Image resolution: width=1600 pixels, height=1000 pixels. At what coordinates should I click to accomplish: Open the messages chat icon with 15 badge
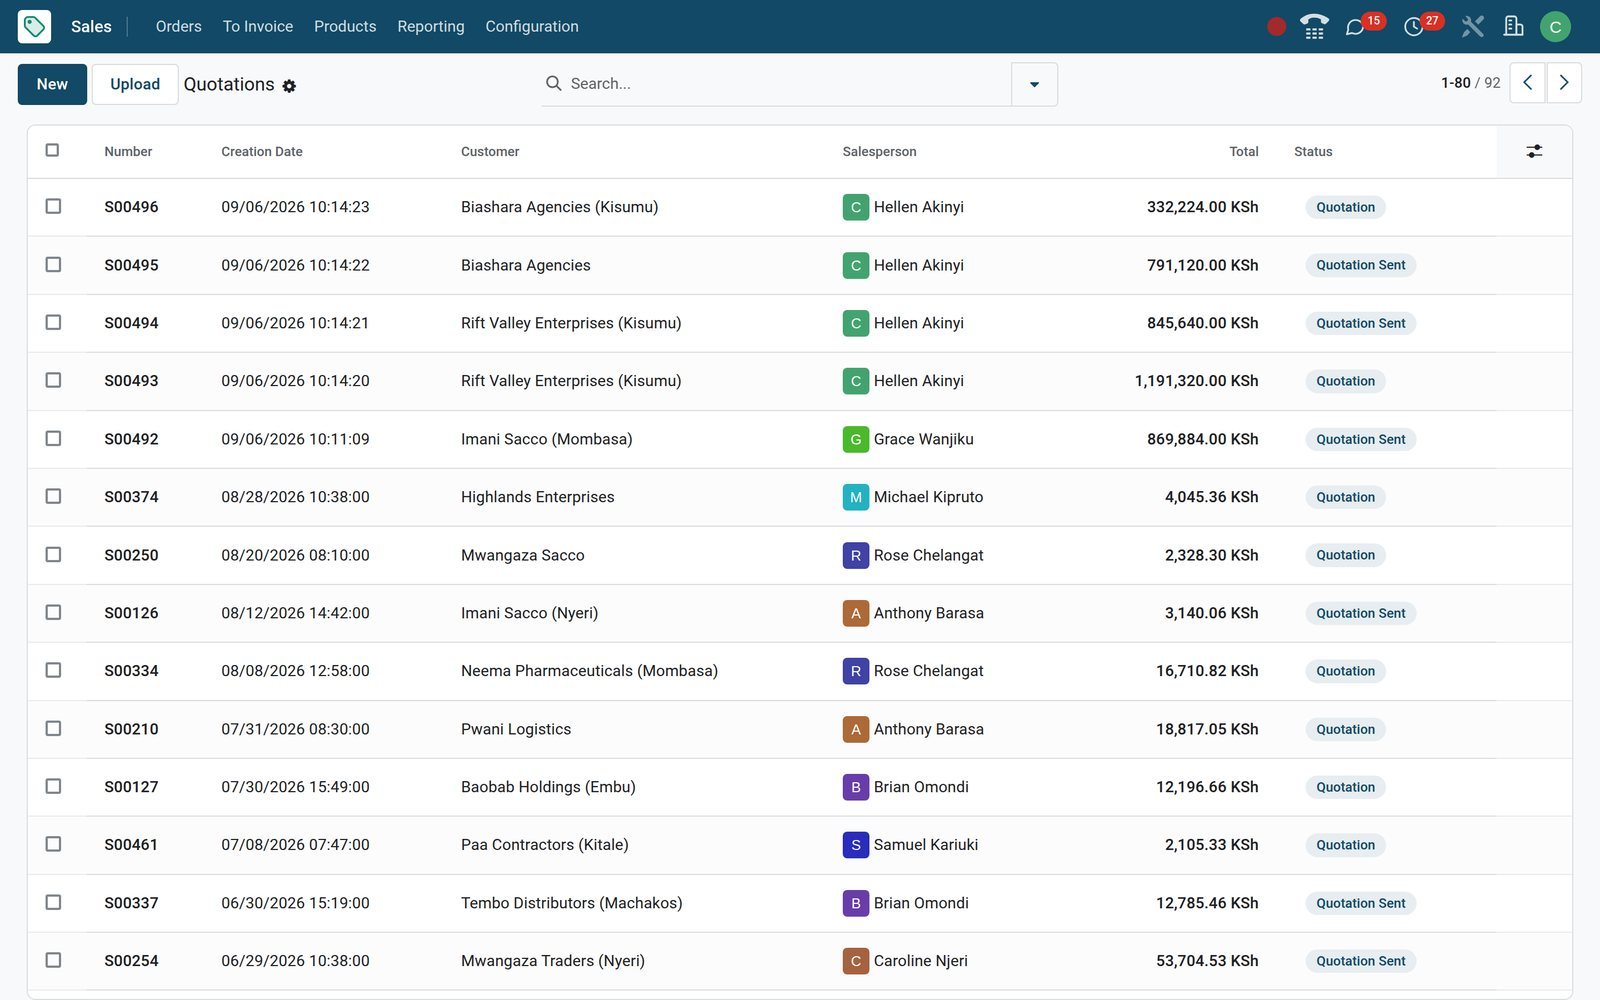[x=1355, y=27]
